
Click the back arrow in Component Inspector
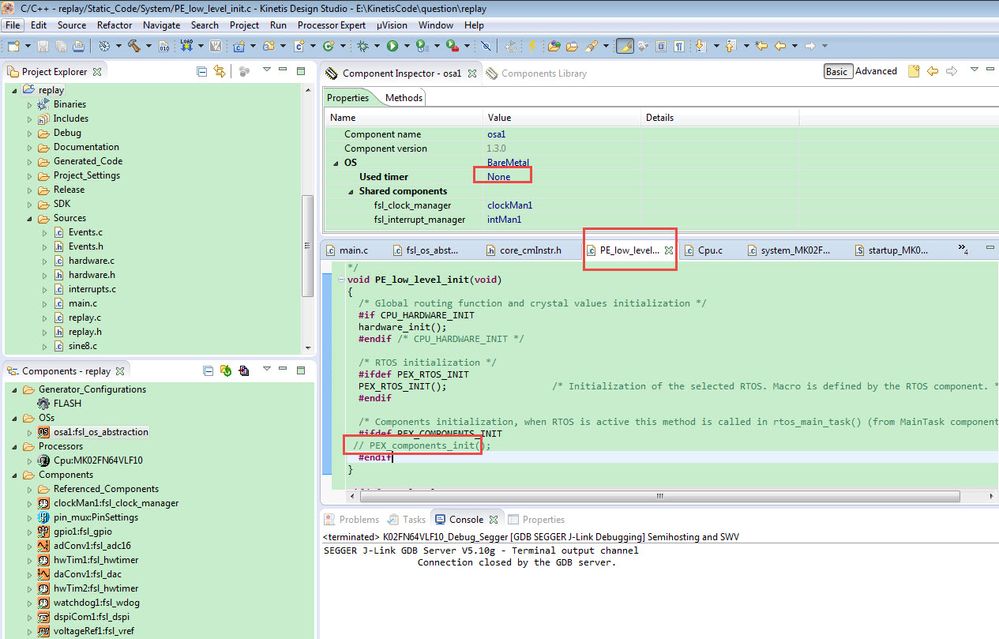coord(933,71)
